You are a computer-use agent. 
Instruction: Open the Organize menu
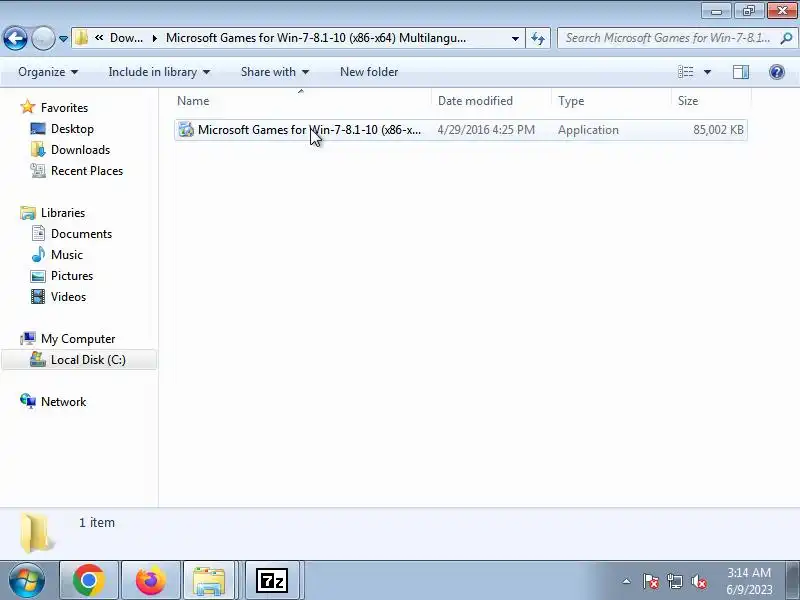point(48,72)
